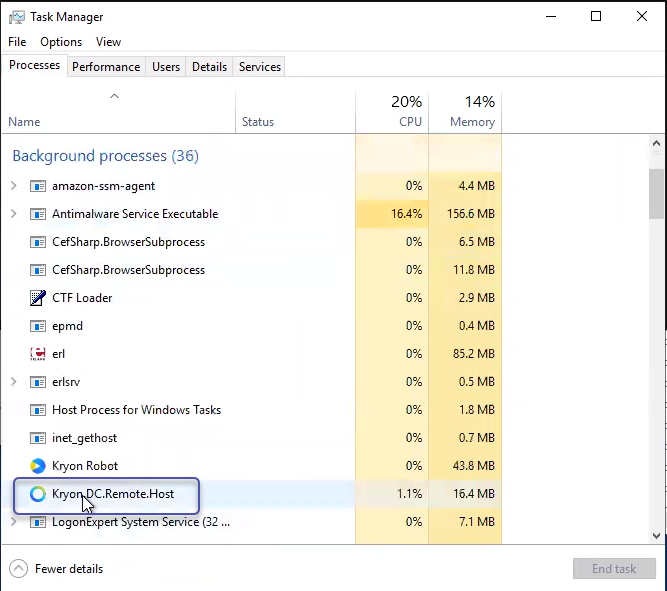This screenshot has height=591, width=667.
Task: Click the scrollbar down arrow
Action: (x=656, y=536)
